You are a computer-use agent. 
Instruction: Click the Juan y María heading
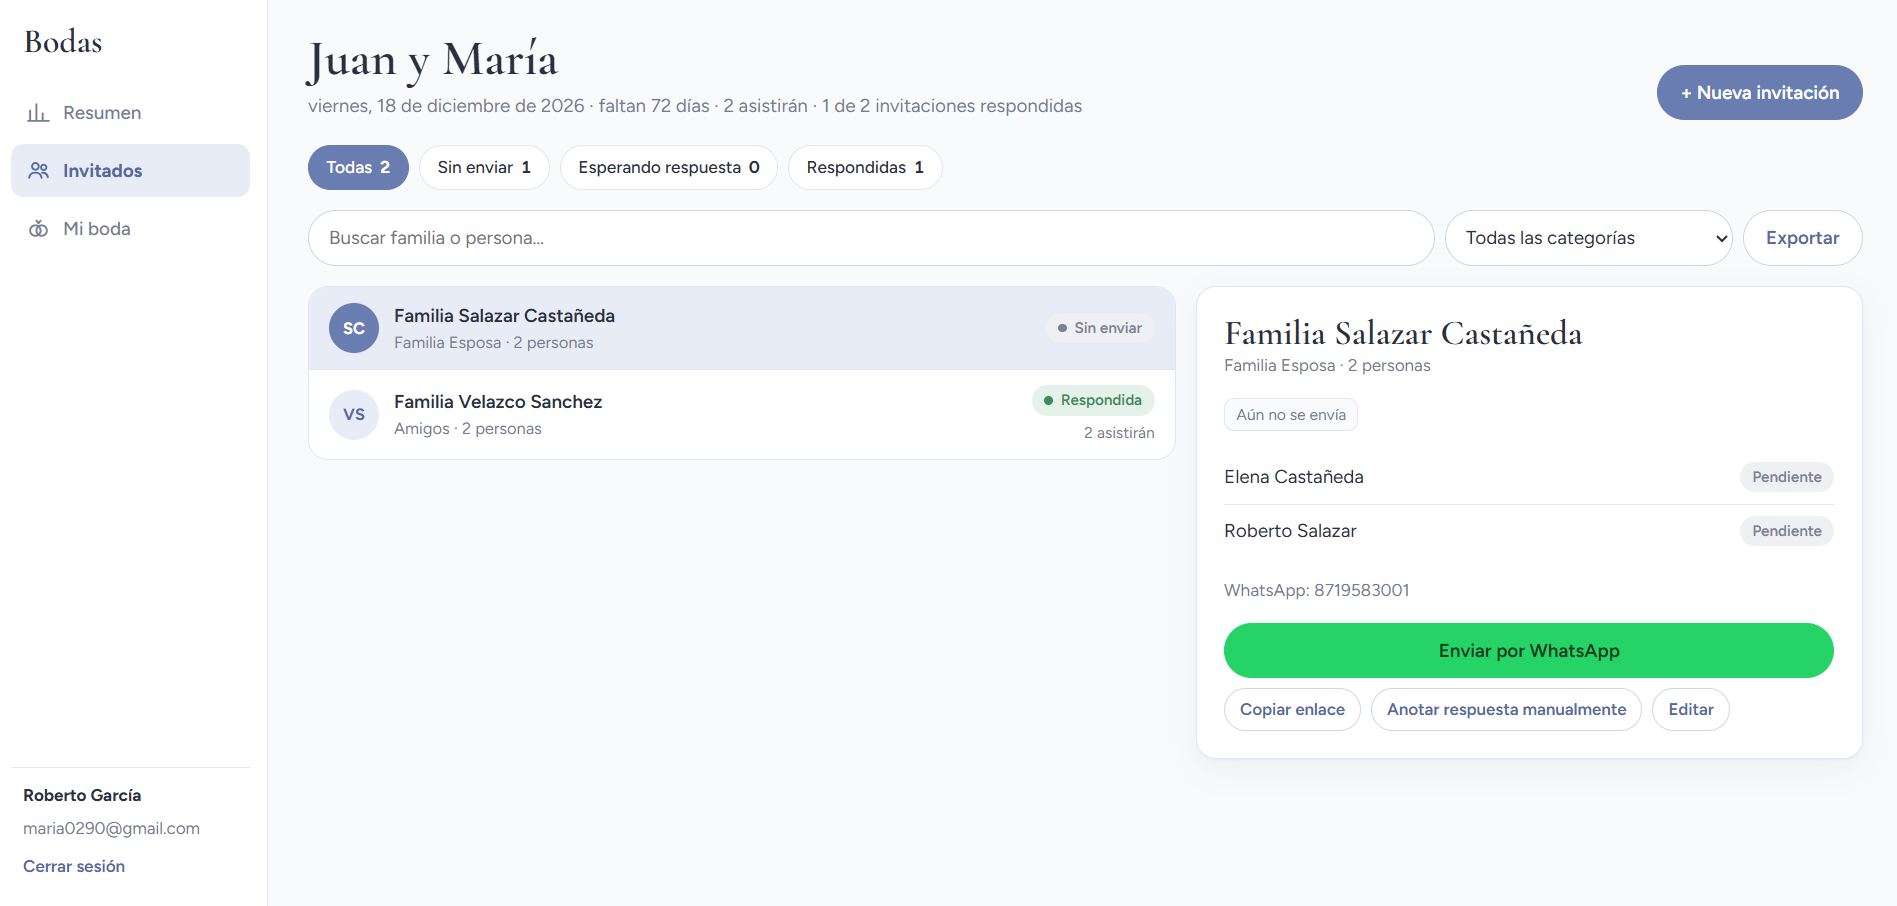tap(432, 60)
